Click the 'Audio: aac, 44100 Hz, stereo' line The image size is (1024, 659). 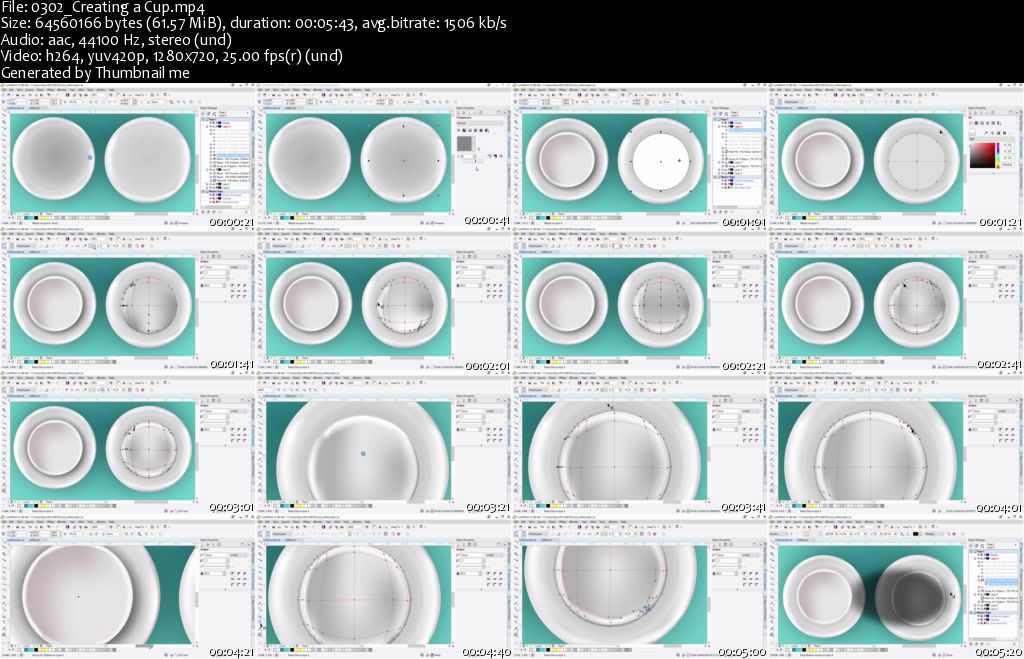tap(116, 40)
